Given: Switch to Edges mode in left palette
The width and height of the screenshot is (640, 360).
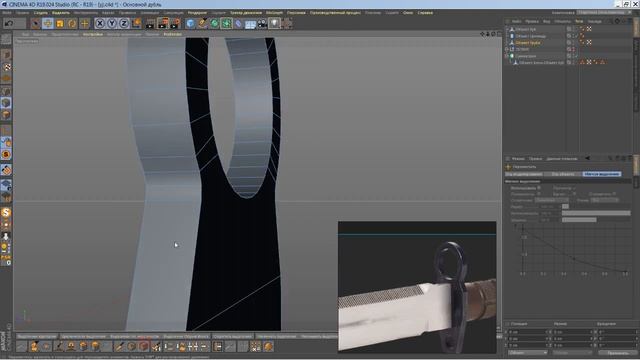Looking at the screenshot, I should point(6,102).
